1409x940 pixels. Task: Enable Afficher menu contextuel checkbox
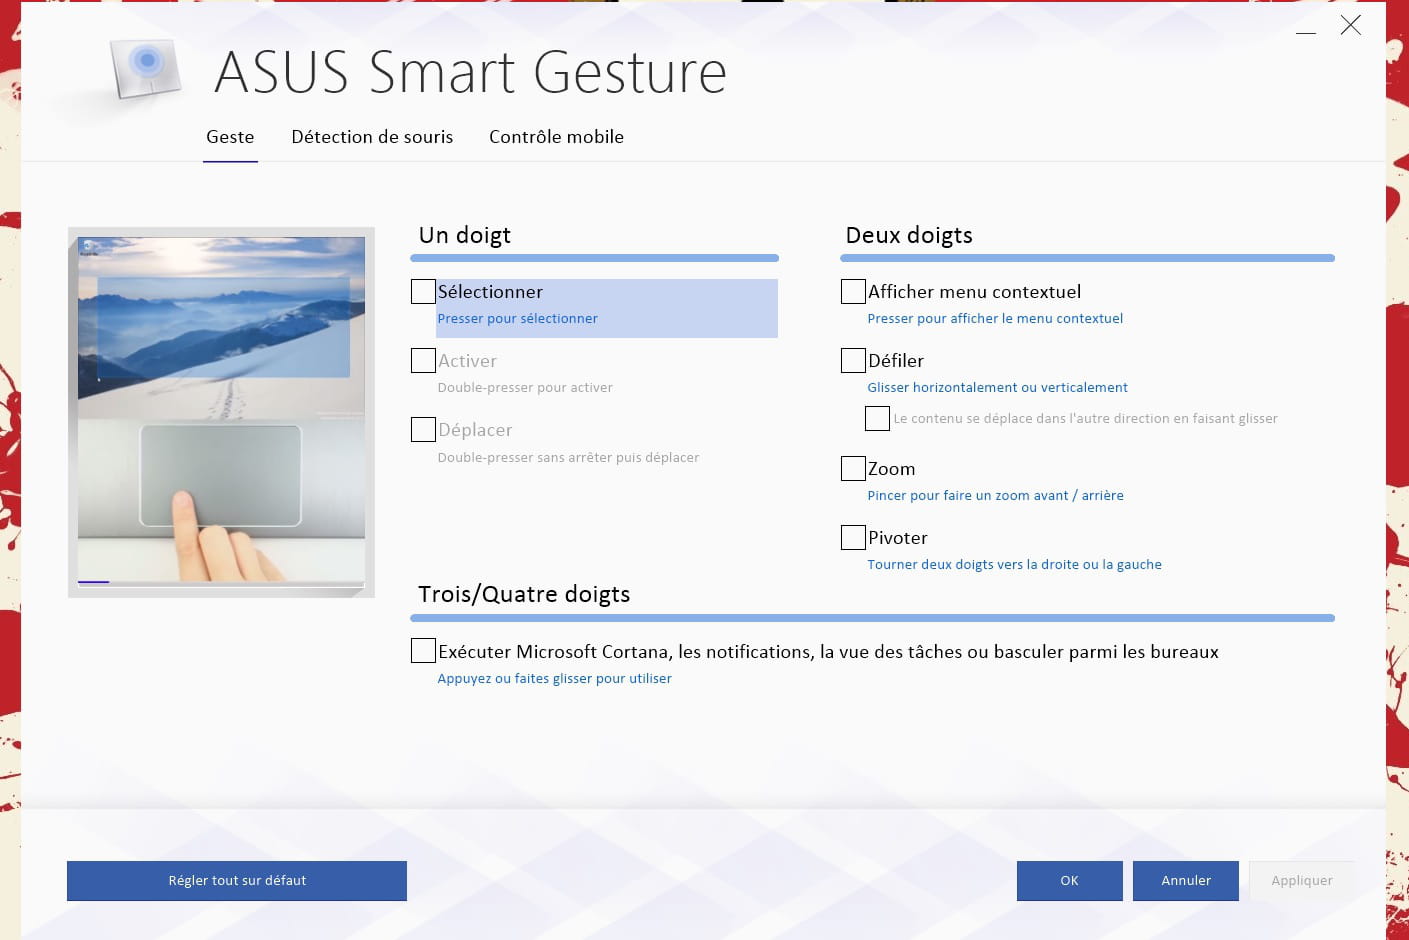click(853, 291)
